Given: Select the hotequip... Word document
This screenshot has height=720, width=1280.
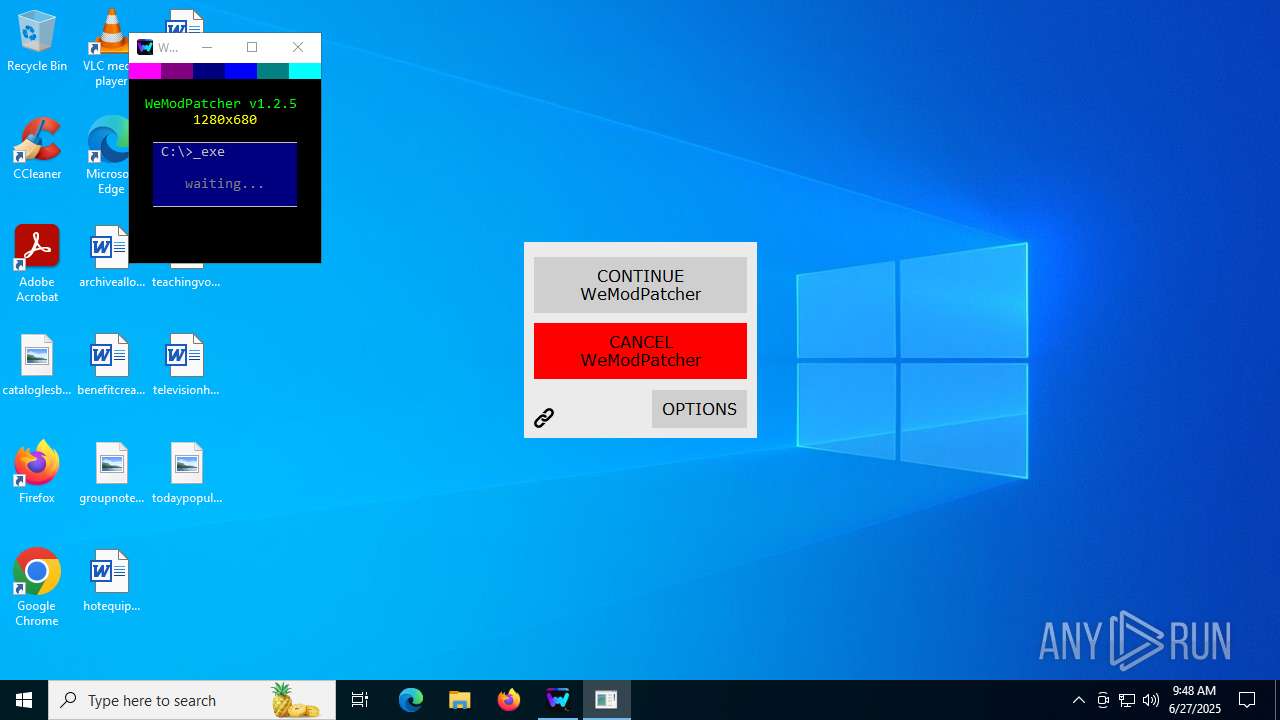Looking at the screenshot, I should 111,581.
